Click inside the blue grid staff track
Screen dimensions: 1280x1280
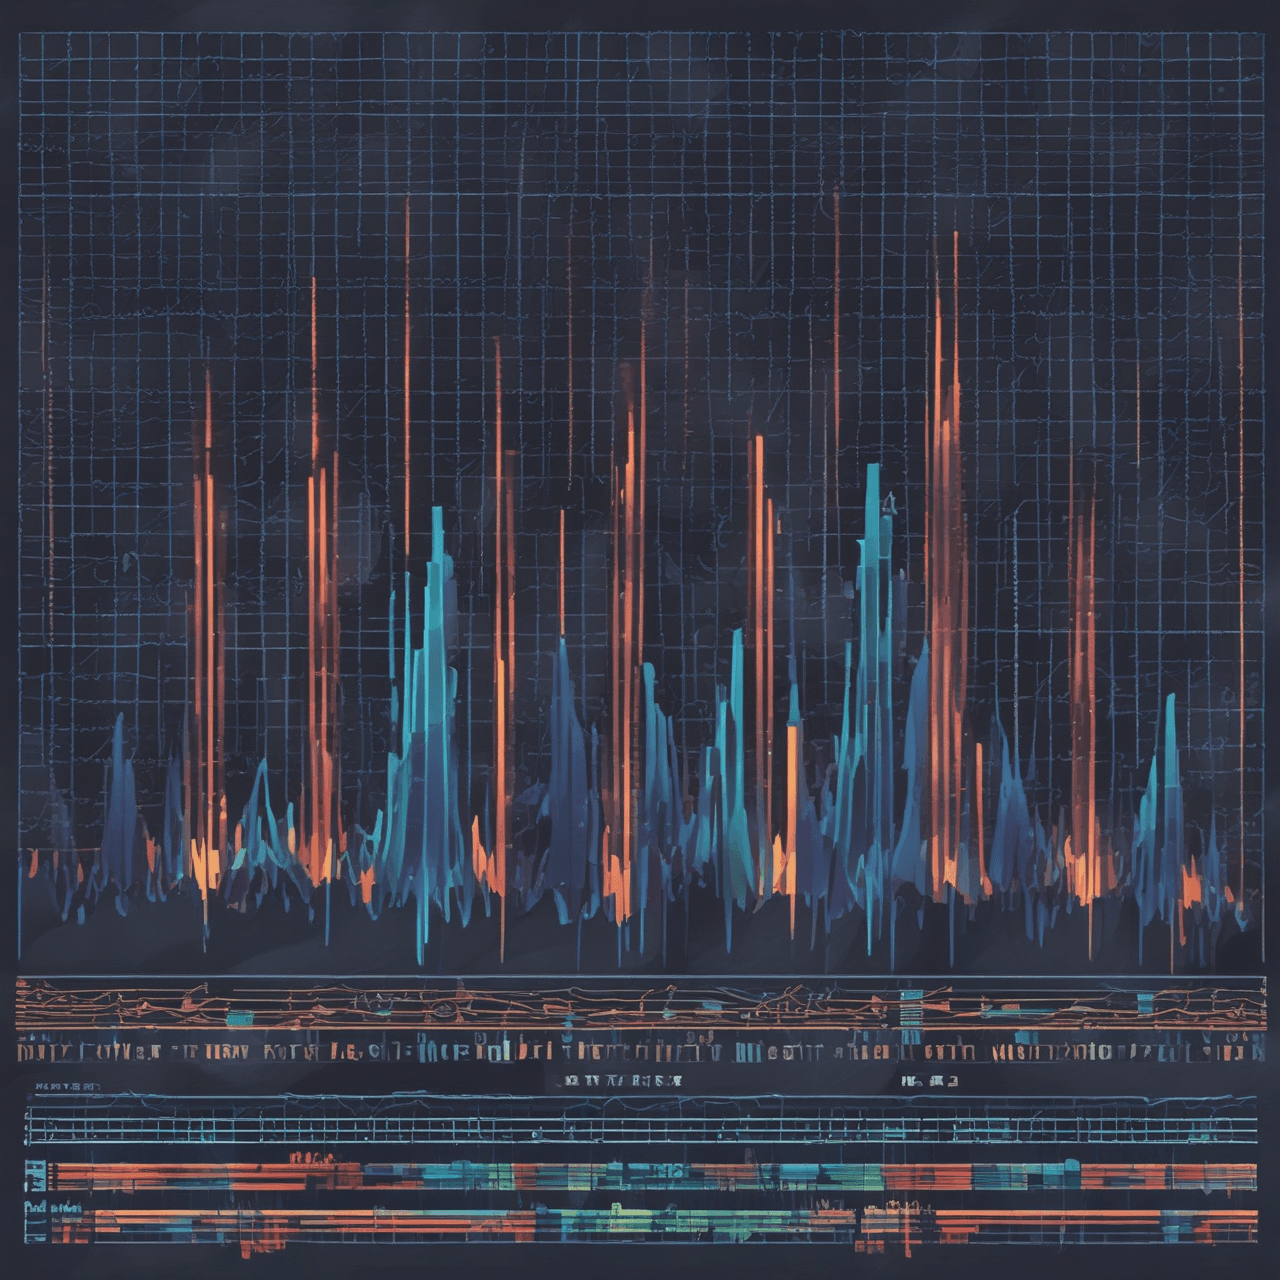click(x=640, y=1124)
